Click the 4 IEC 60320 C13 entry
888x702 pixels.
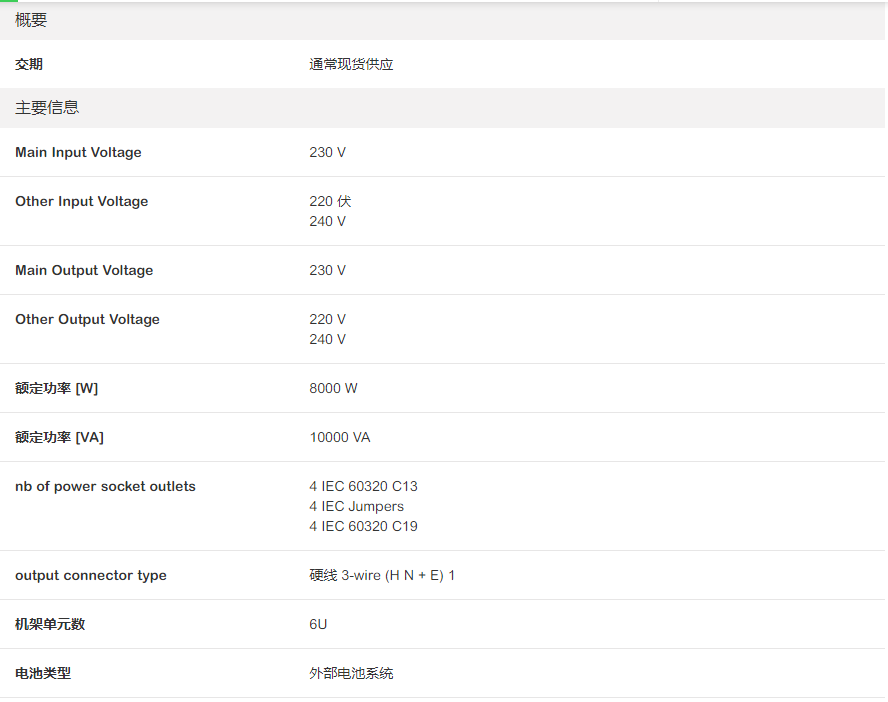point(363,487)
